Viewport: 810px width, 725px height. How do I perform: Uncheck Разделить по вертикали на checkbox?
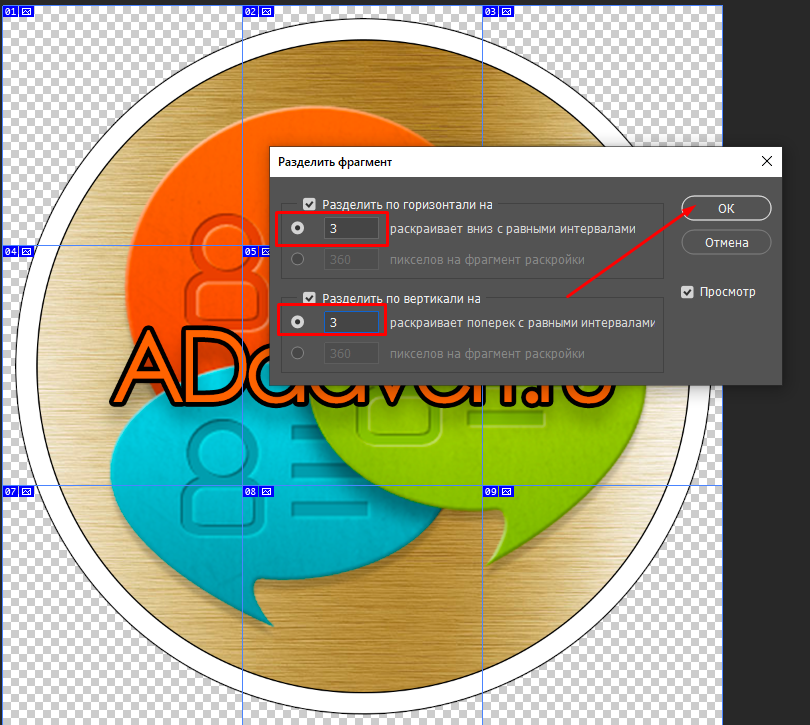pyautogui.click(x=309, y=298)
